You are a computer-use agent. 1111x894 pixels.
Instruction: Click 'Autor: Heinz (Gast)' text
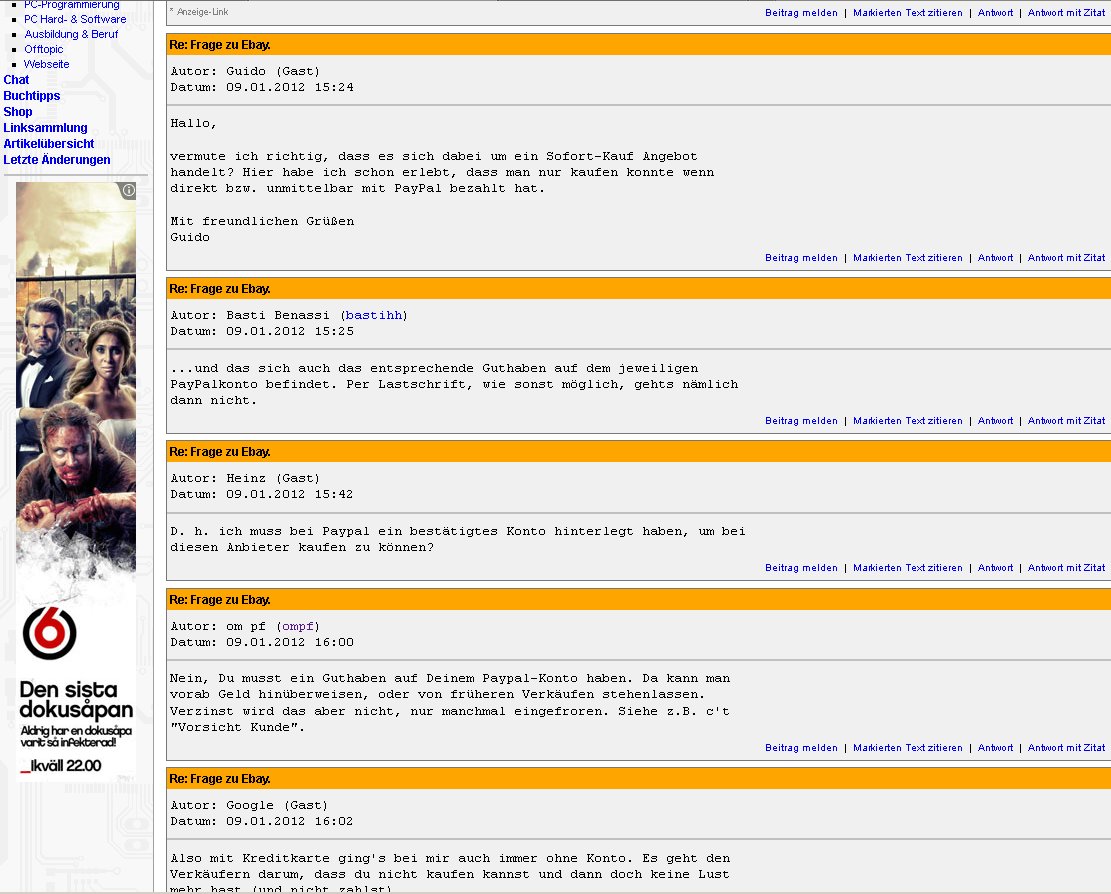coord(245,478)
